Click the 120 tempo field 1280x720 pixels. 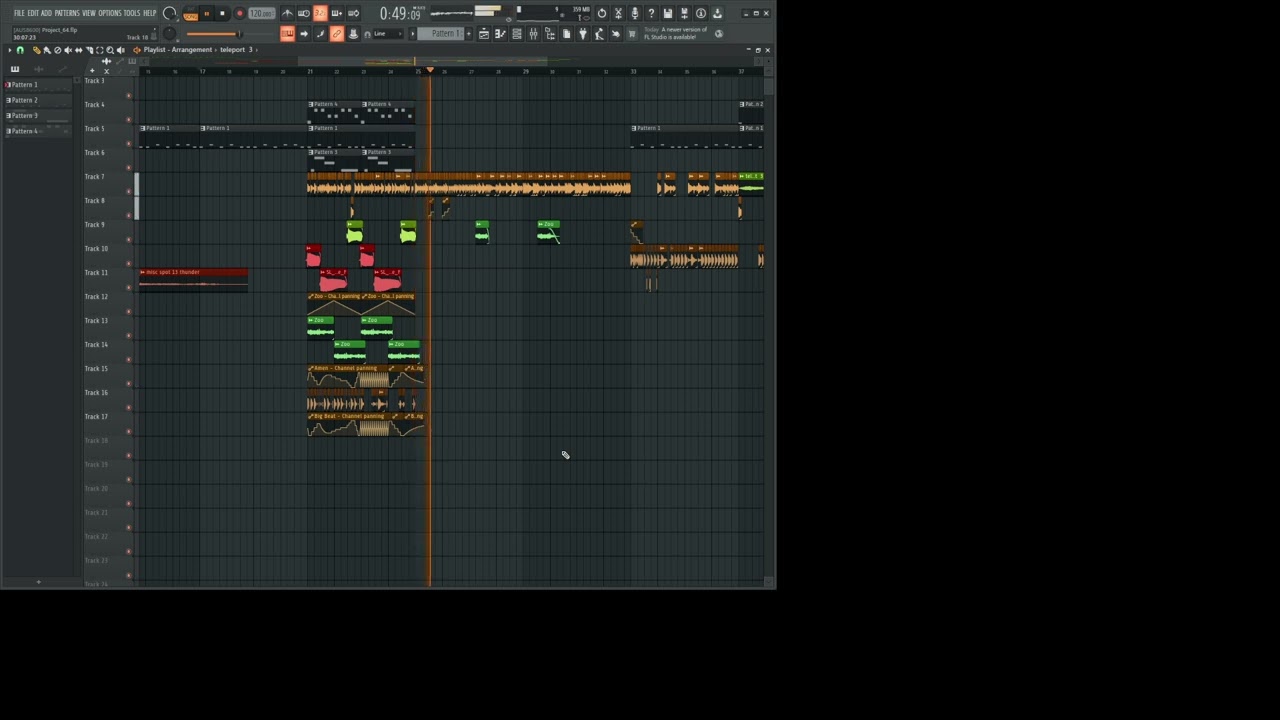pyautogui.click(x=261, y=14)
